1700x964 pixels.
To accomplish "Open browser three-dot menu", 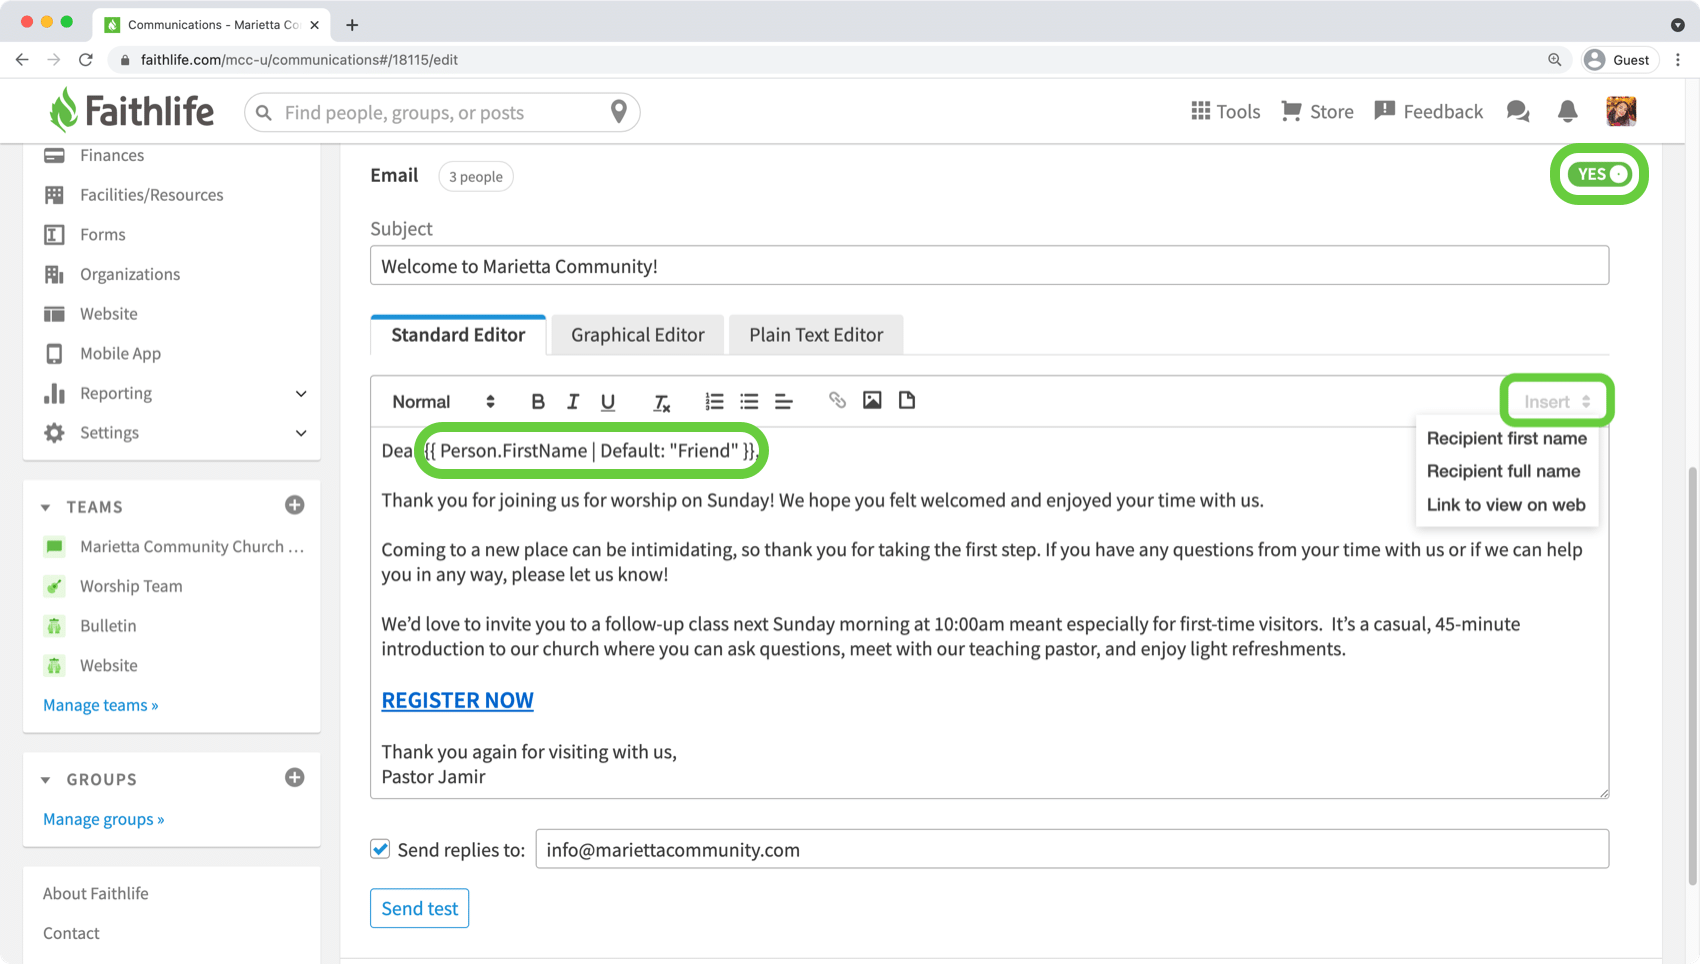I will (1678, 60).
